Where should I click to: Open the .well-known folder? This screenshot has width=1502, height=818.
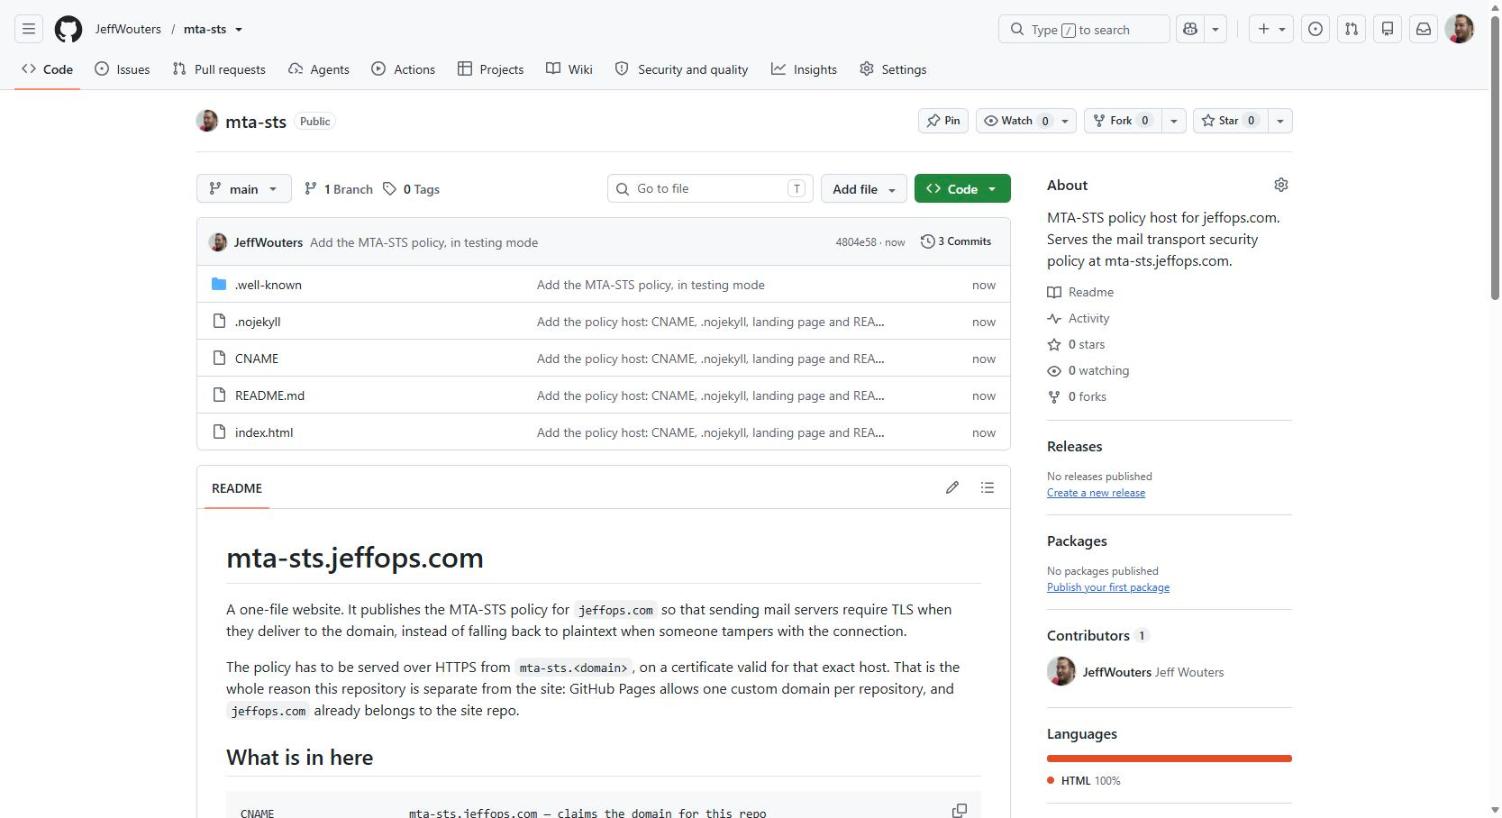tap(268, 285)
